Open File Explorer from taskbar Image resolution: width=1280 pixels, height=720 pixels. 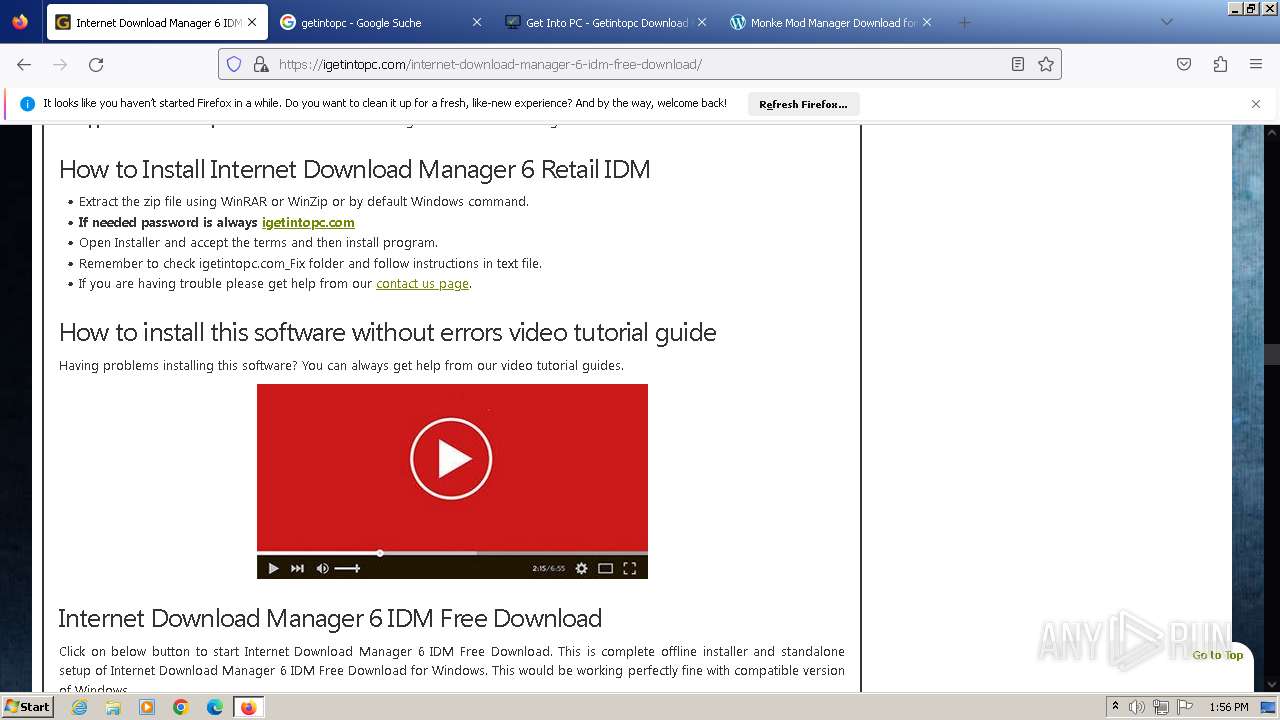[x=113, y=707]
